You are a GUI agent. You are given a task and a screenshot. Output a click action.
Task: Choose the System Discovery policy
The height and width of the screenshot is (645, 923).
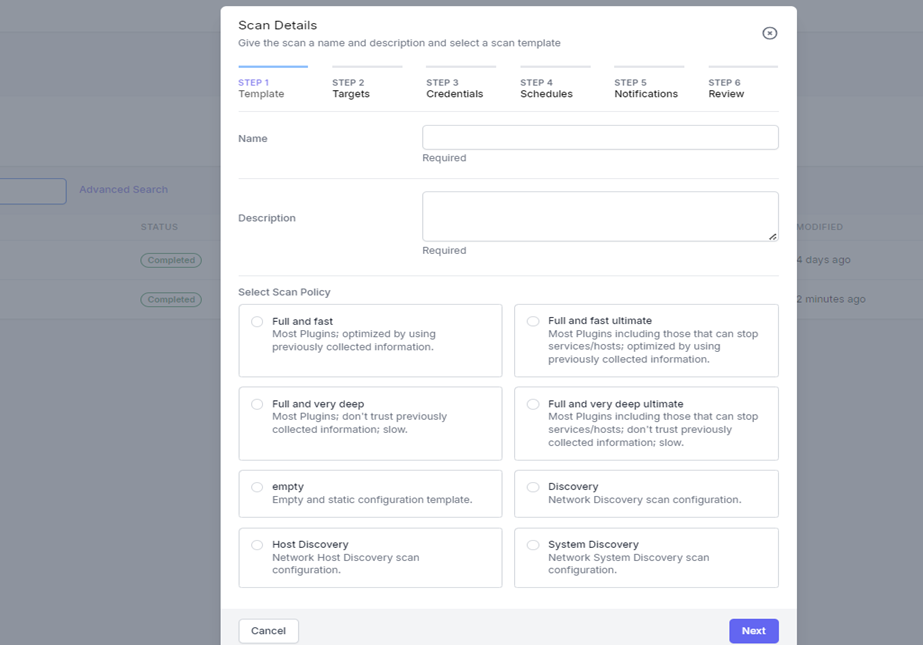533,545
